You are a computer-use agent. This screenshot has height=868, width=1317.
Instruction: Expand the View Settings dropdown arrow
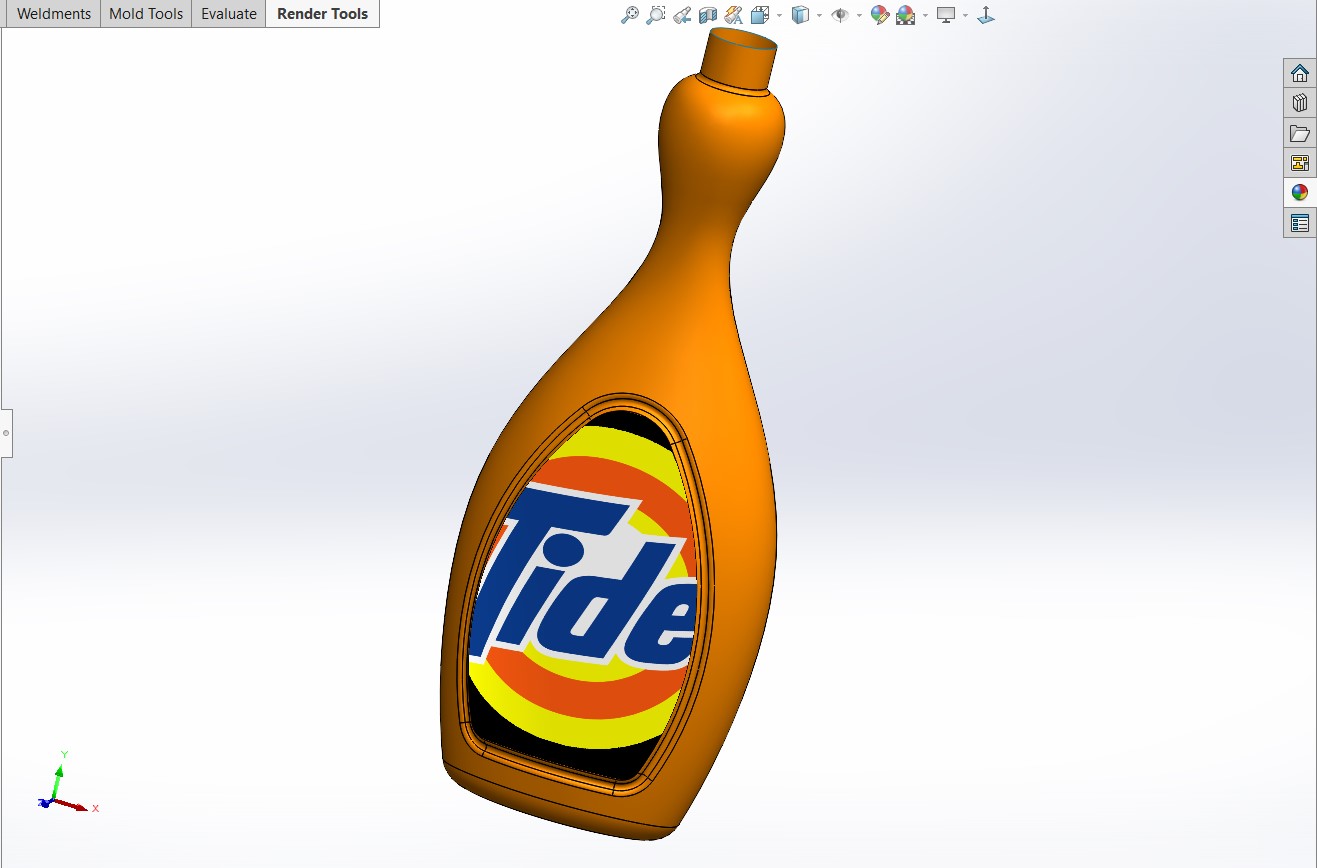click(x=965, y=16)
